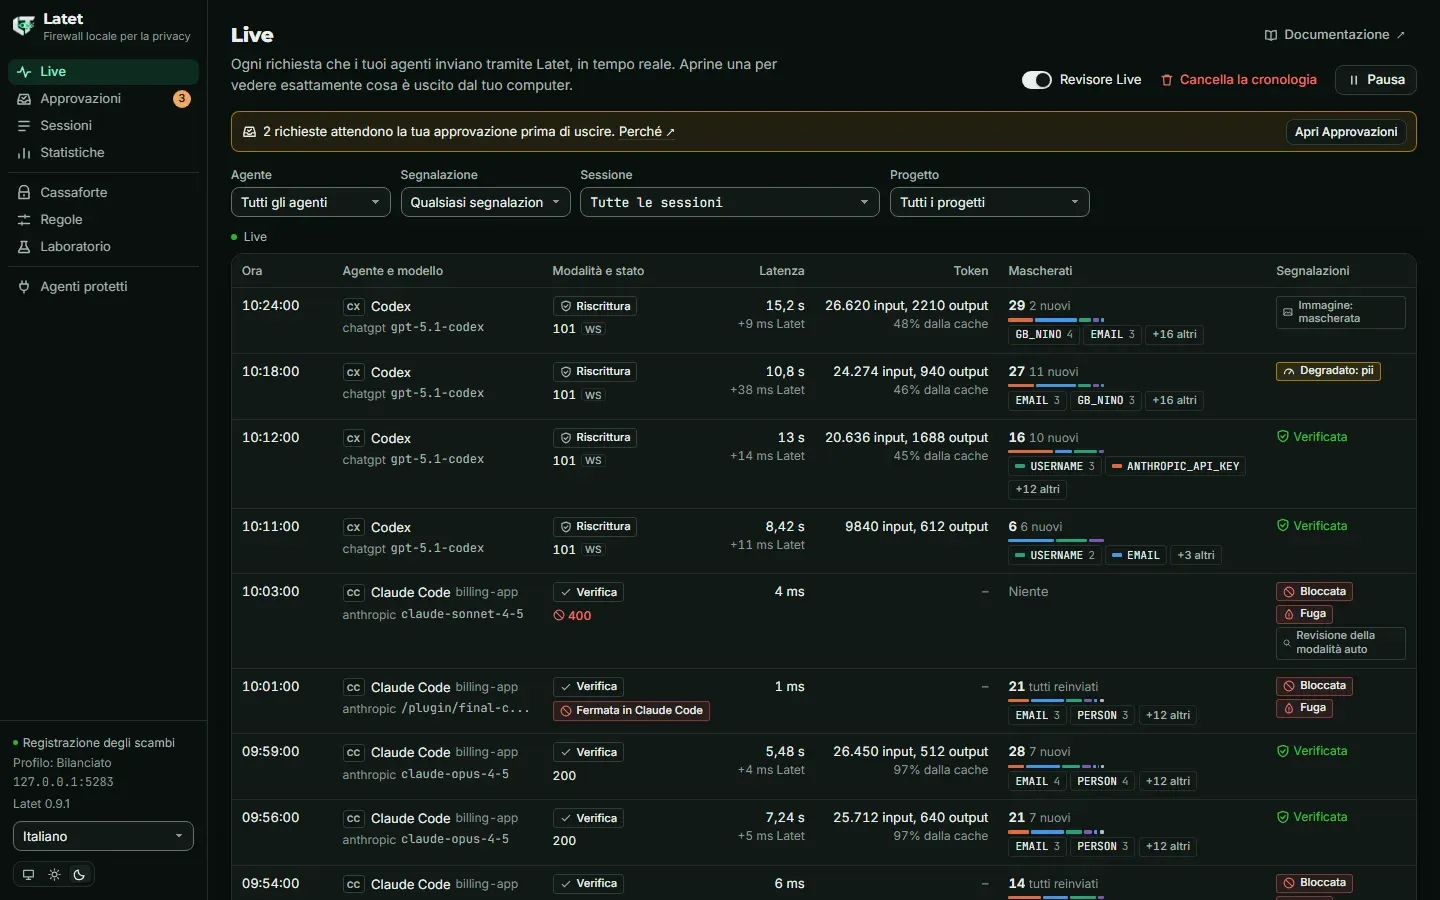Click the Cassaforte lock icon in sidebar
Viewport: 1440px width, 900px height.
pos(24,192)
